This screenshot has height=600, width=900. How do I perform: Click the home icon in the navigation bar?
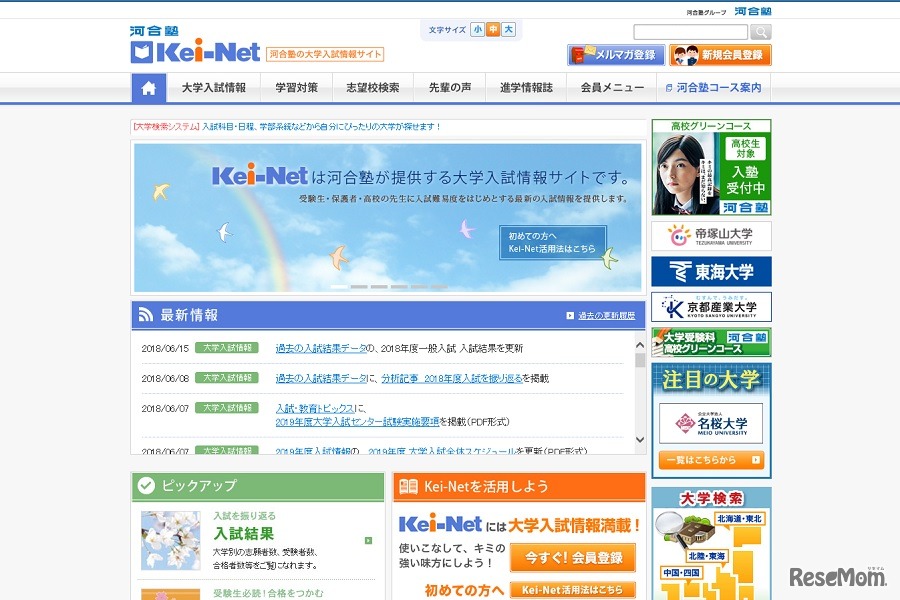tap(148, 88)
